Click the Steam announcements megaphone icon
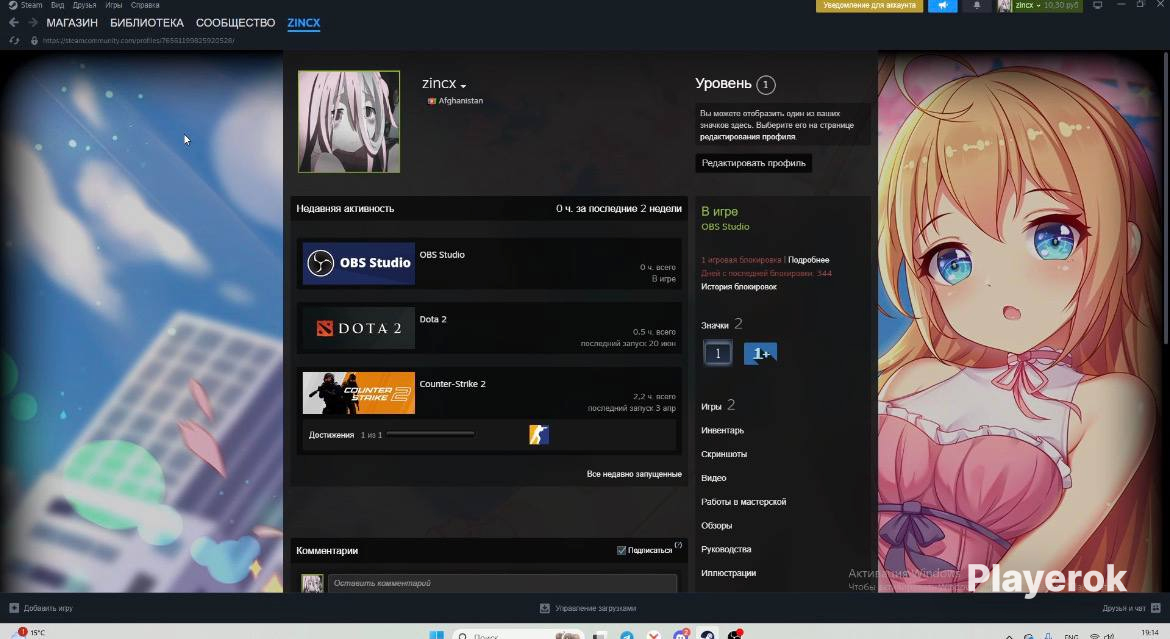 tap(942, 5)
